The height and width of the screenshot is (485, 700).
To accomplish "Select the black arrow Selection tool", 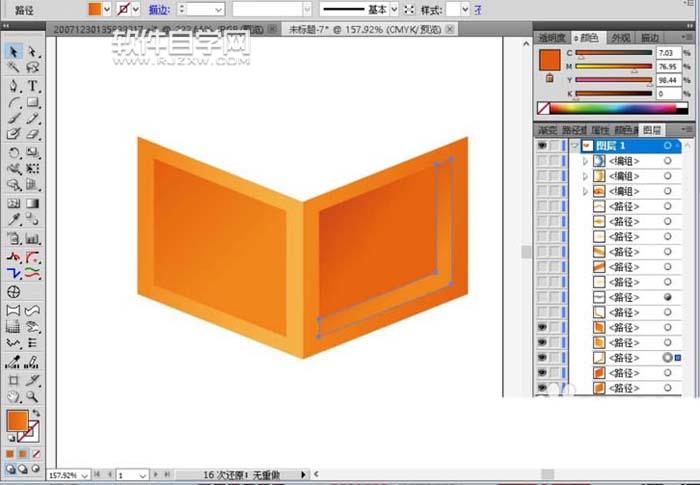I will 14,52.
